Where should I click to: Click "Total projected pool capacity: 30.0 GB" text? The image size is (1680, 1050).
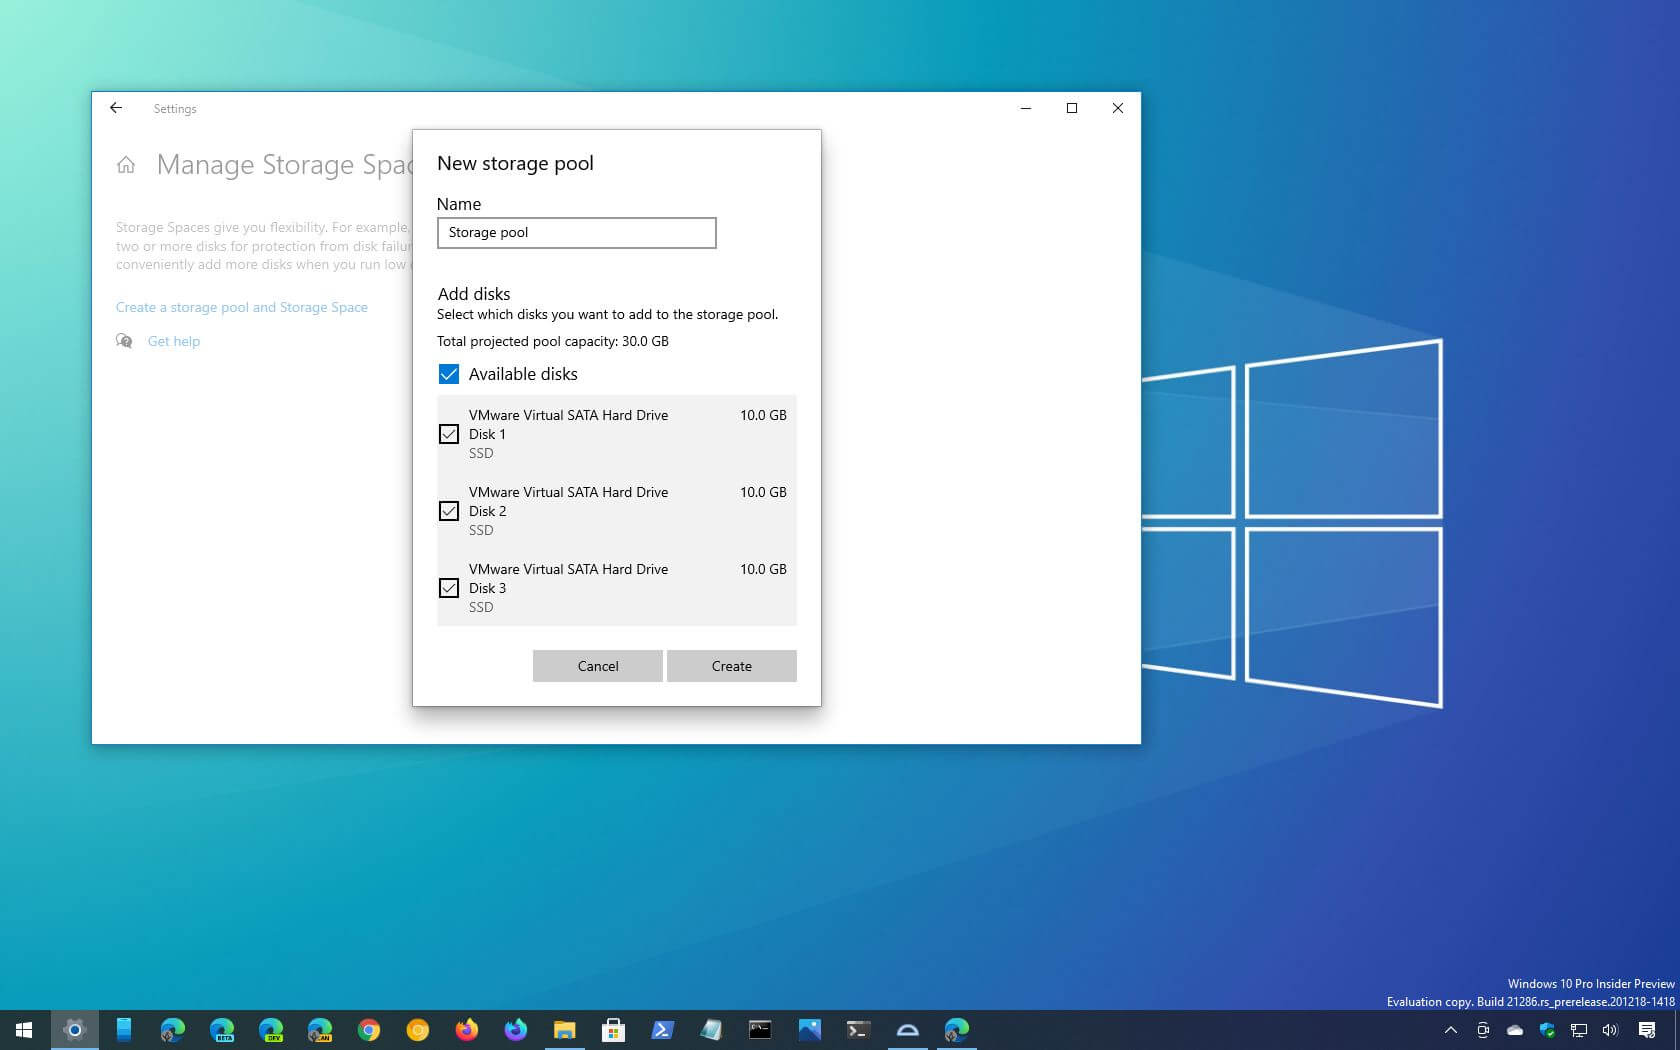pyautogui.click(x=553, y=341)
